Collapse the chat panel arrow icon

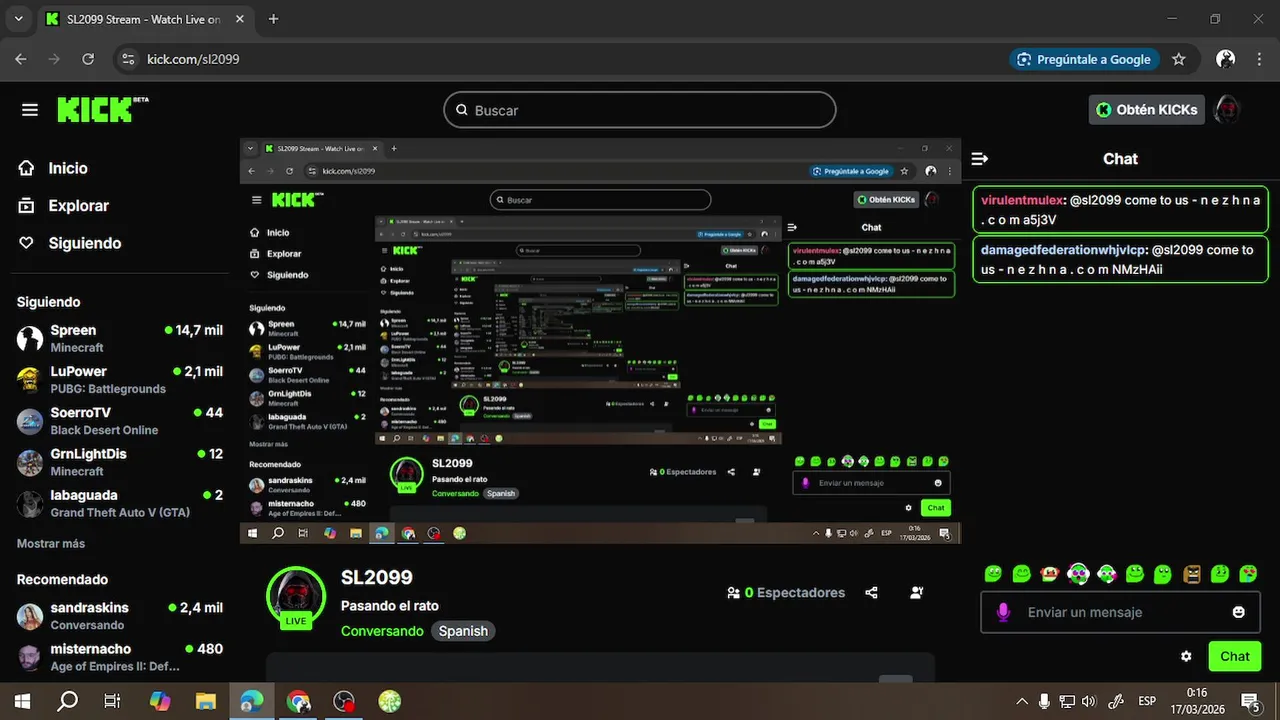click(x=980, y=159)
